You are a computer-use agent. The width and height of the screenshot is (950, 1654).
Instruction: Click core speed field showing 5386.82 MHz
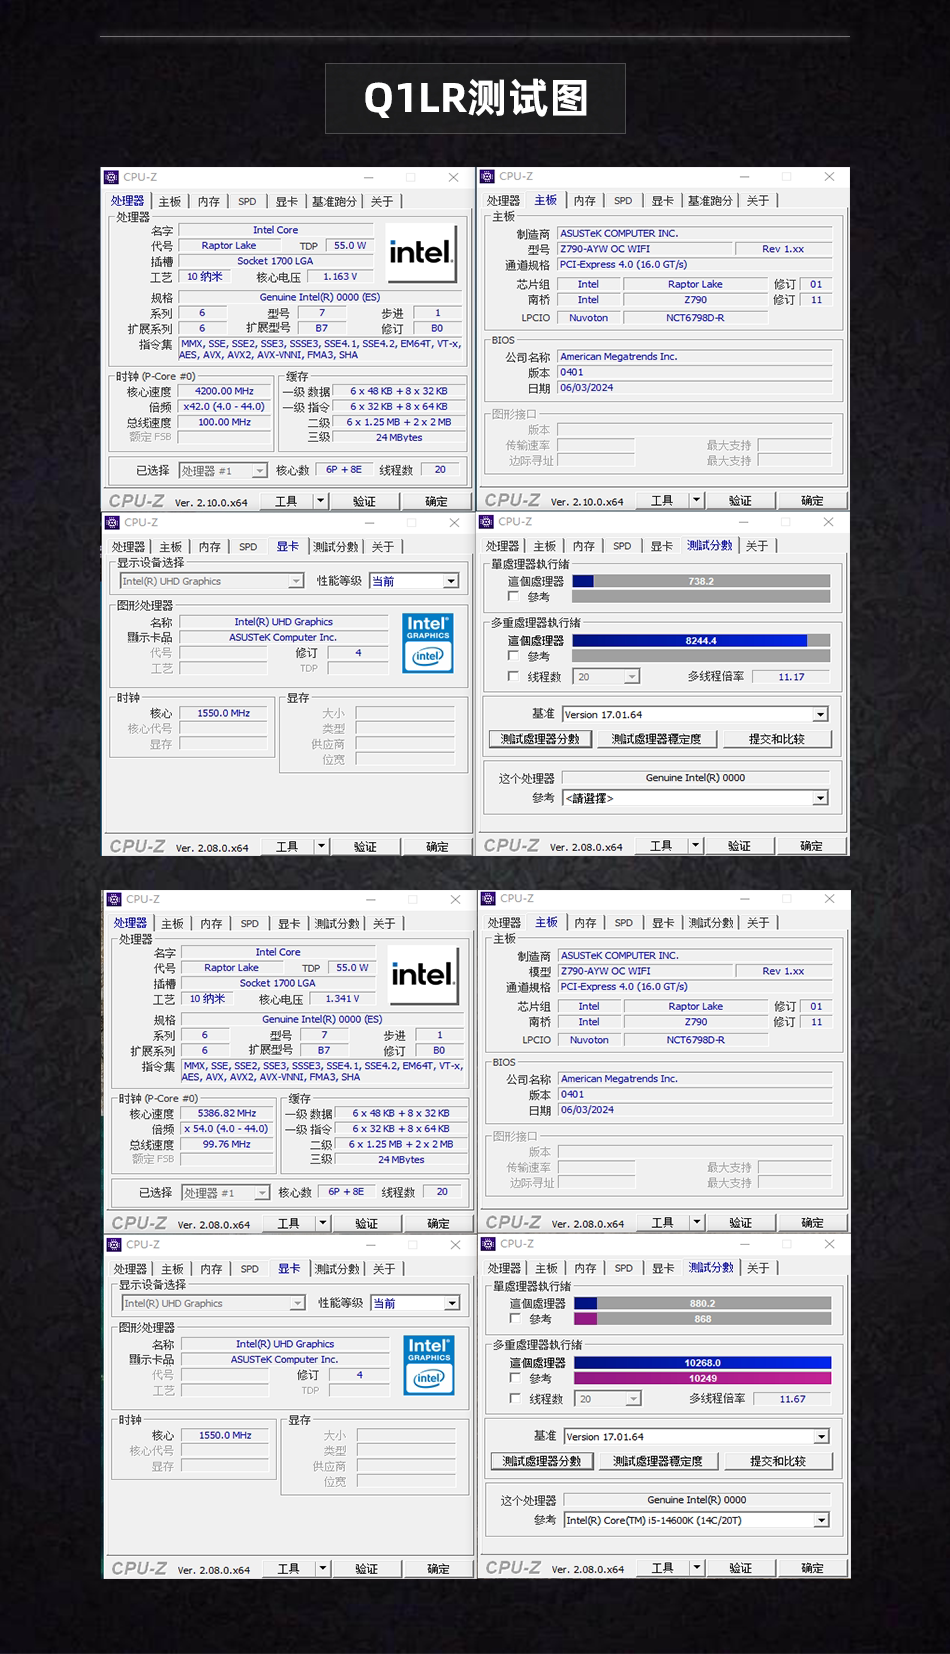click(x=227, y=1113)
